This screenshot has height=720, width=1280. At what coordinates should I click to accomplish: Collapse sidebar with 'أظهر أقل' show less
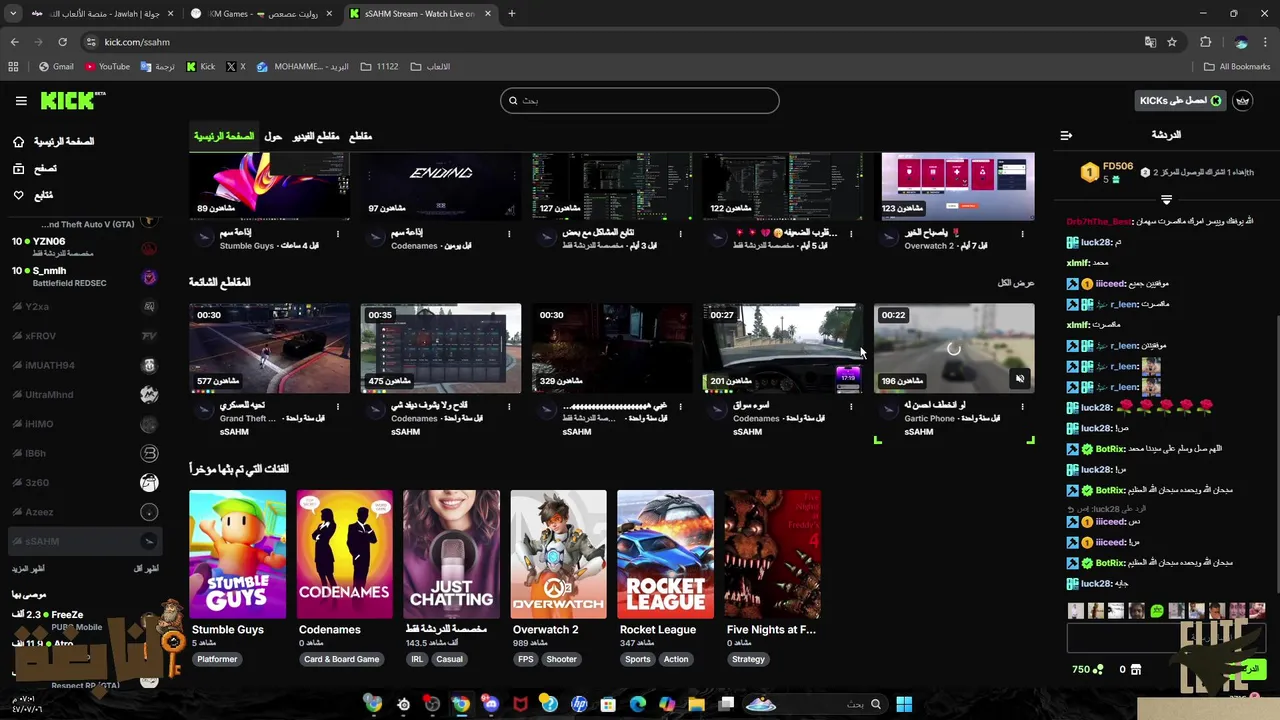pyautogui.click(x=147, y=568)
